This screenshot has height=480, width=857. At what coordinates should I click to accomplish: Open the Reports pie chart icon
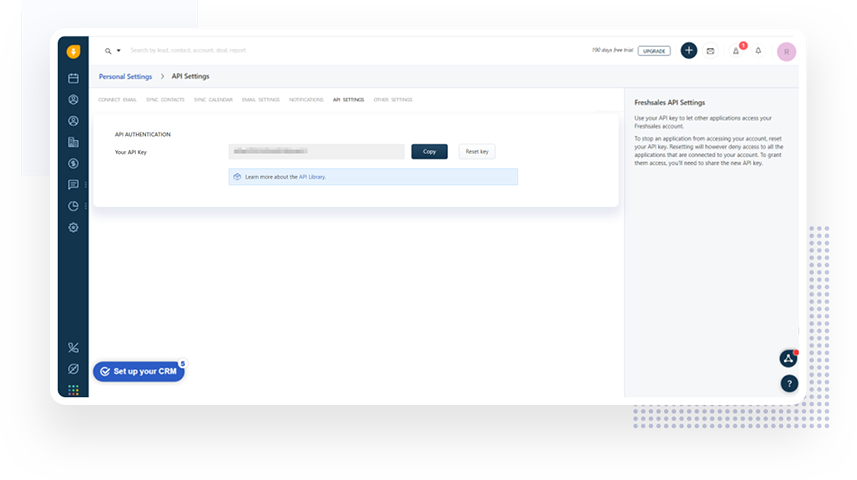coord(73,206)
